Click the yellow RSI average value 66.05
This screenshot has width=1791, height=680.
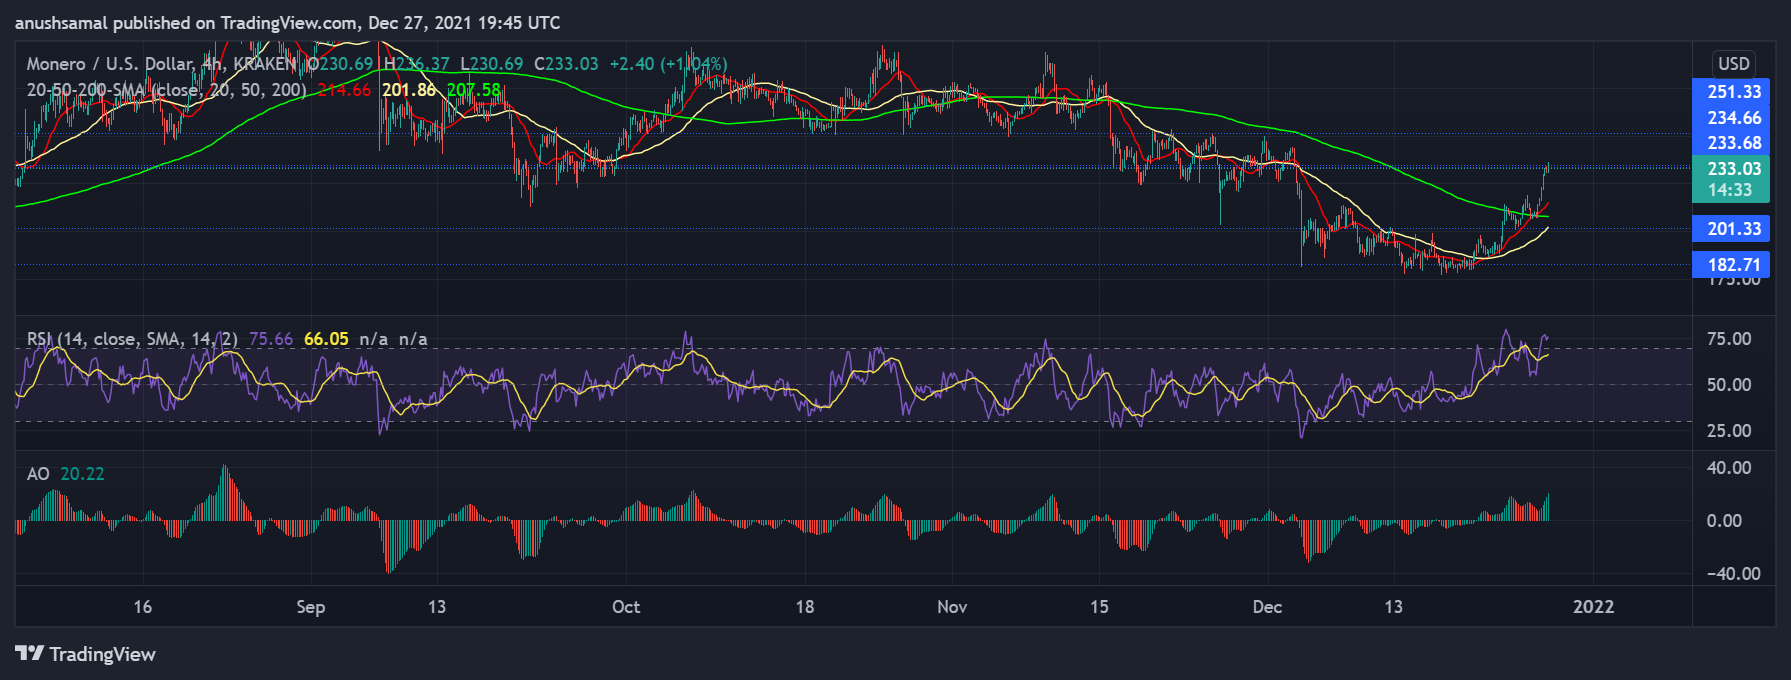tap(326, 339)
